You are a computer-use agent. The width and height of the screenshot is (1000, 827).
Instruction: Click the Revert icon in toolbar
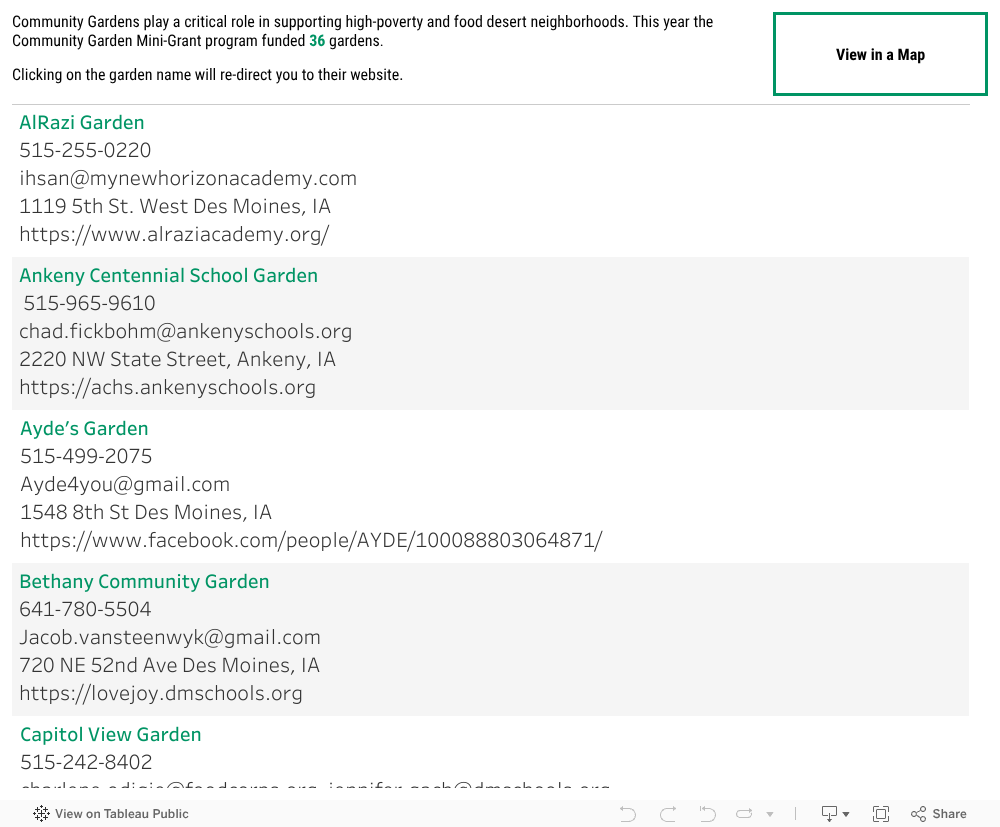[707, 814]
